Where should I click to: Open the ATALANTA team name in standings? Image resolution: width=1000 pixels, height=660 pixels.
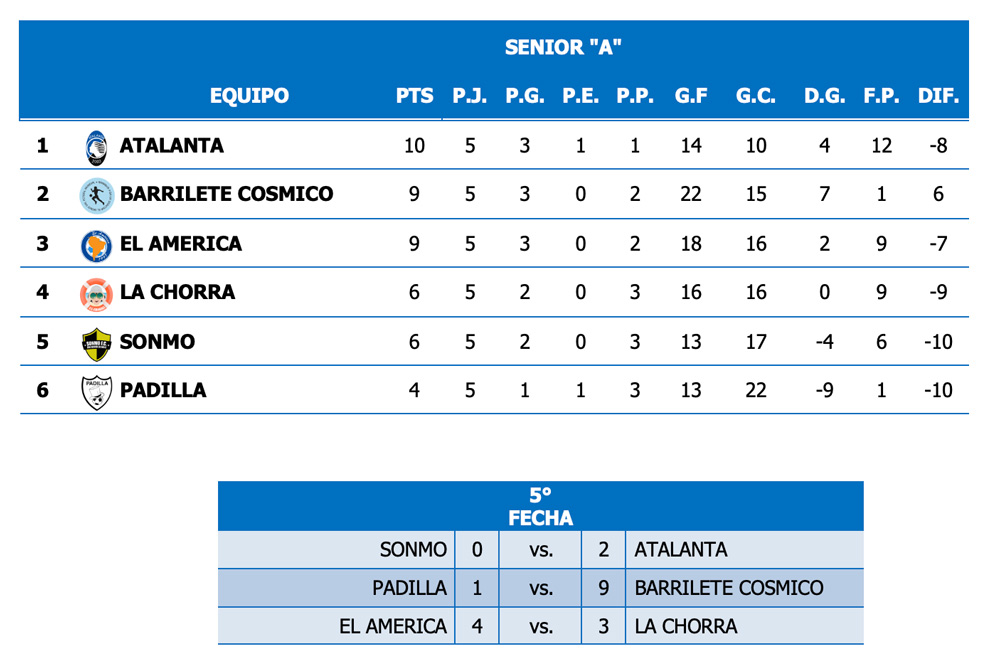point(171,146)
